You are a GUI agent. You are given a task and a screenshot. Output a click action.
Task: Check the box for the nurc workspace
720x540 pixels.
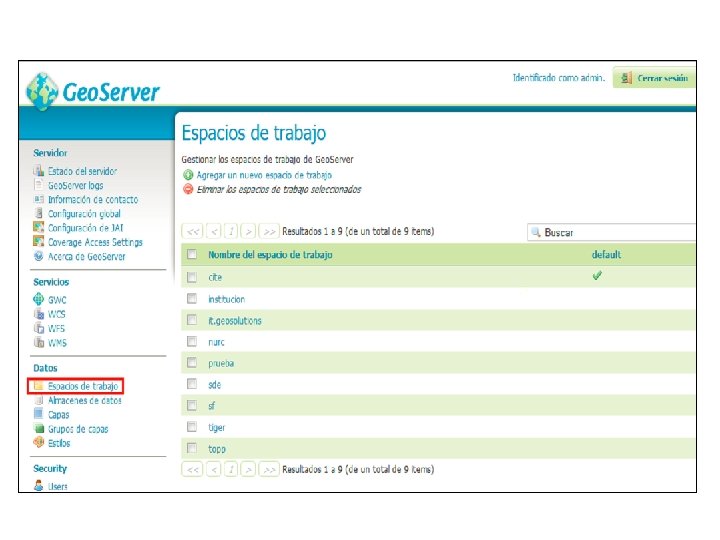pos(192,341)
